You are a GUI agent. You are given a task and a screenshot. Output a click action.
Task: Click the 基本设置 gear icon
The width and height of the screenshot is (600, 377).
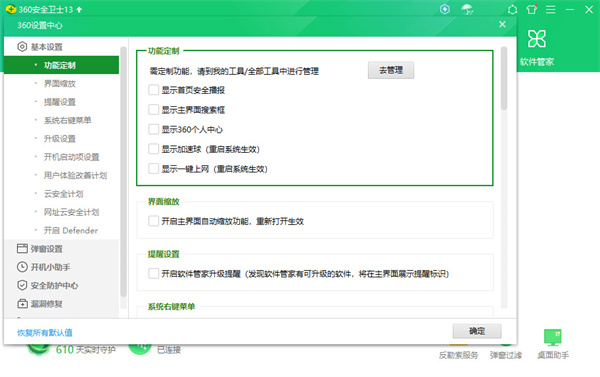pos(22,47)
